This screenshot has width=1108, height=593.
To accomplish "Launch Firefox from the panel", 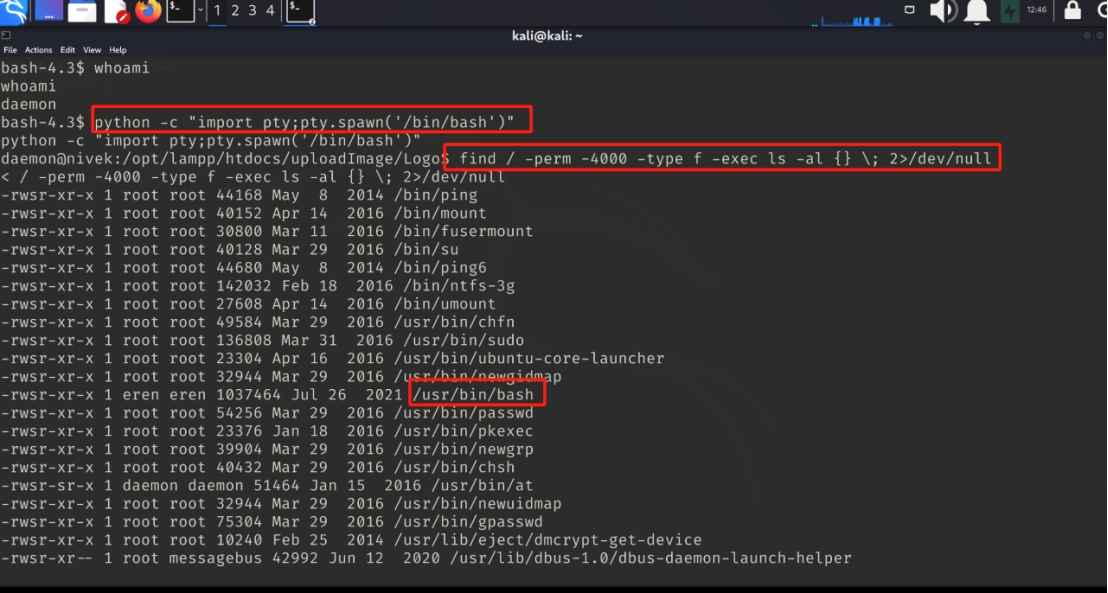I will 148,11.
